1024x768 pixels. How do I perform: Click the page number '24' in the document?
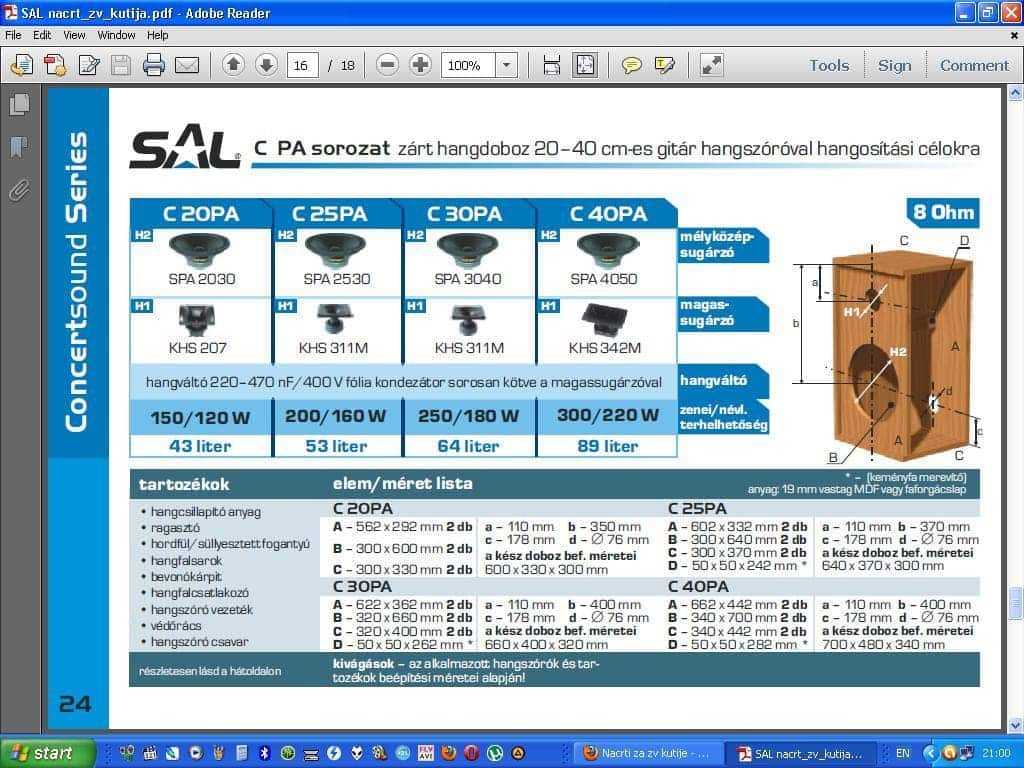point(75,704)
